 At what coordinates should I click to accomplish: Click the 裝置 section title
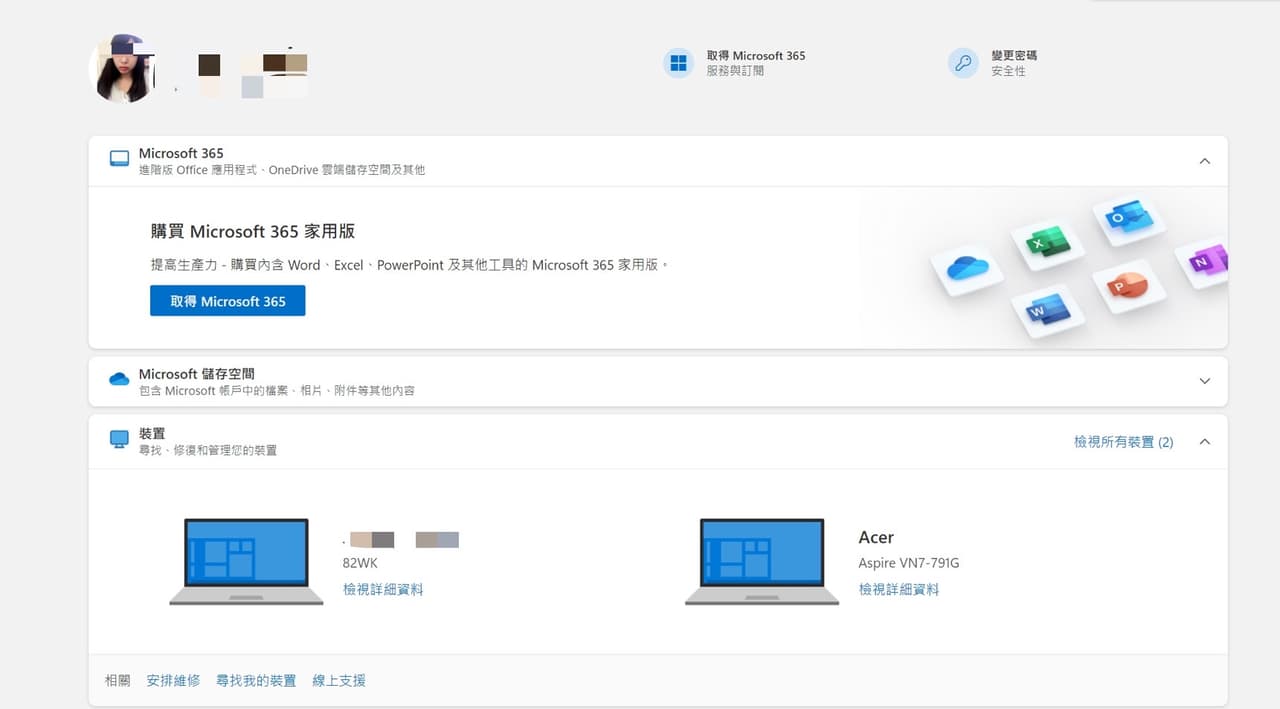pyautogui.click(x=152, y=434)
